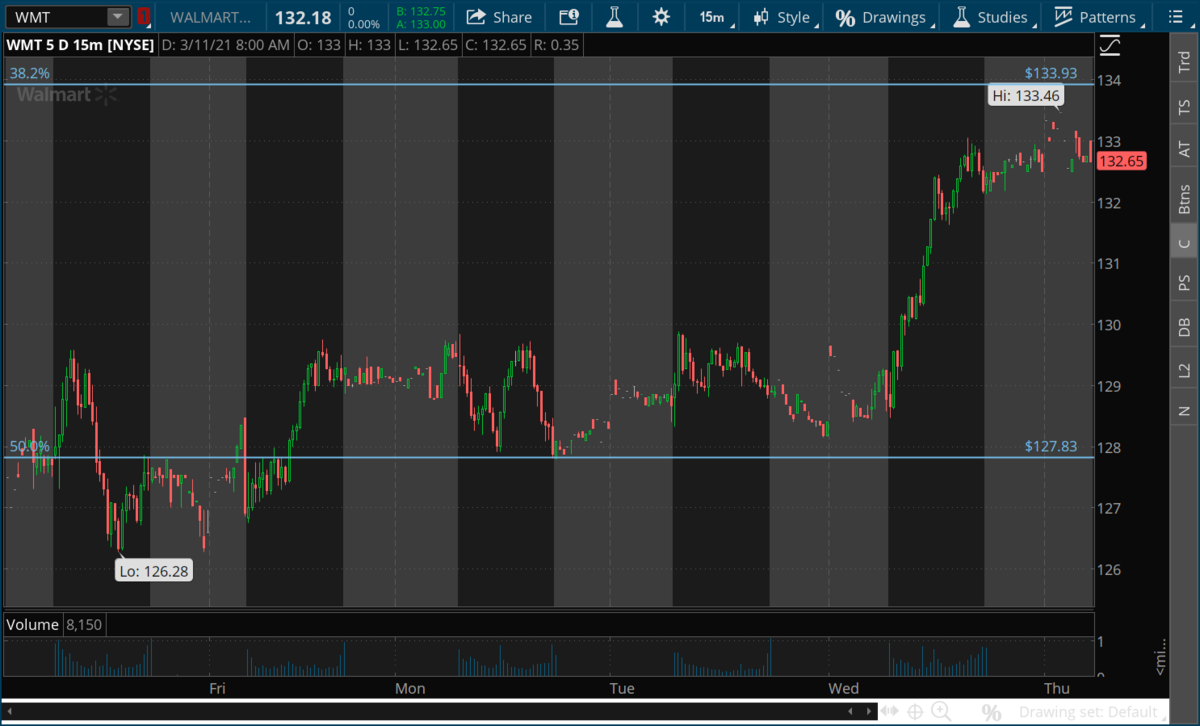Screen dimensions: 1200x726
Task: Select the Btns sidebar tab
Action: (x=1184, y=198)
